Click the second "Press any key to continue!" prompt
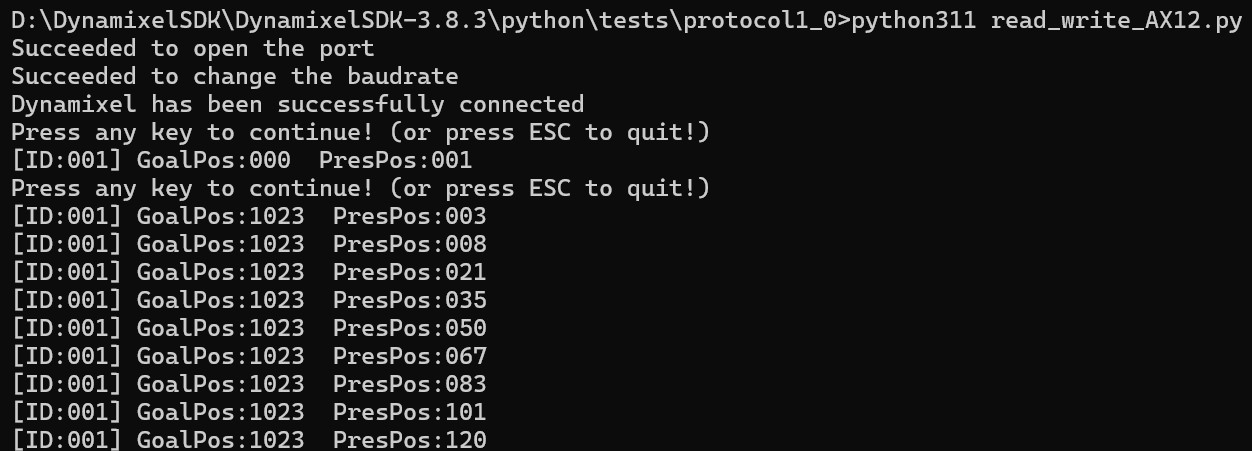 [x=360, y=188]
